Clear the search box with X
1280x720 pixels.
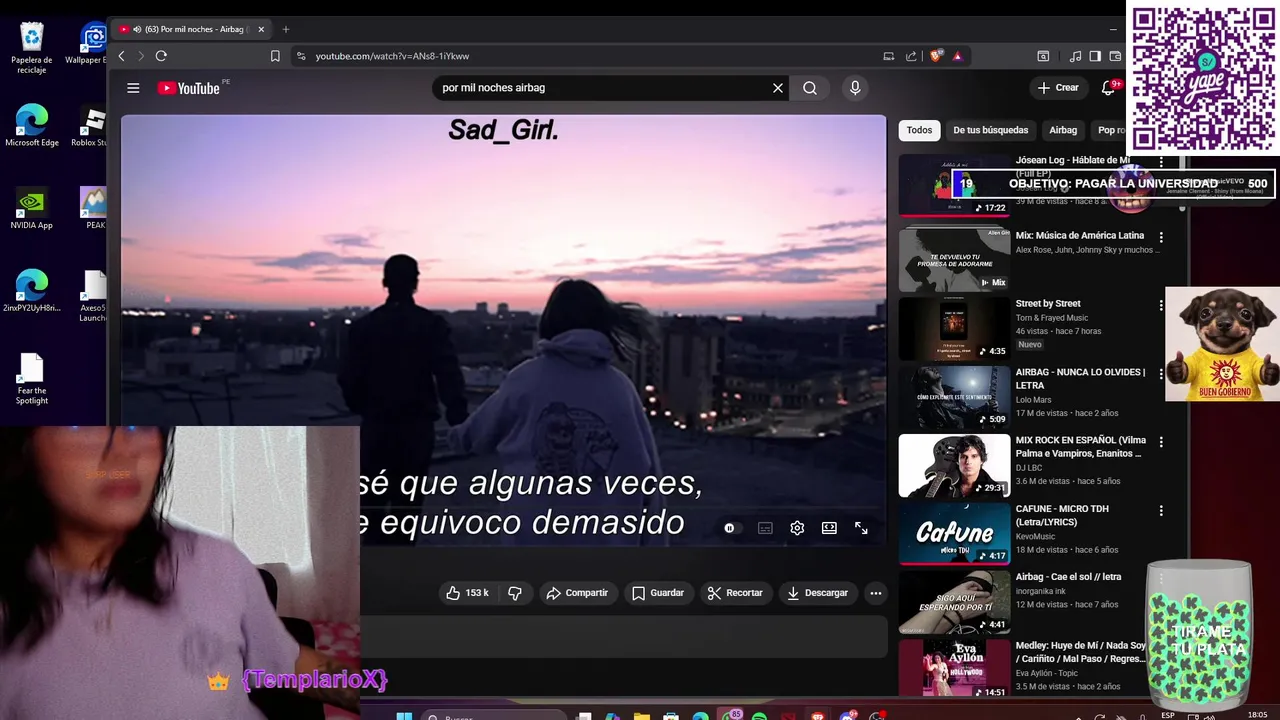click(x=778, y=88)
